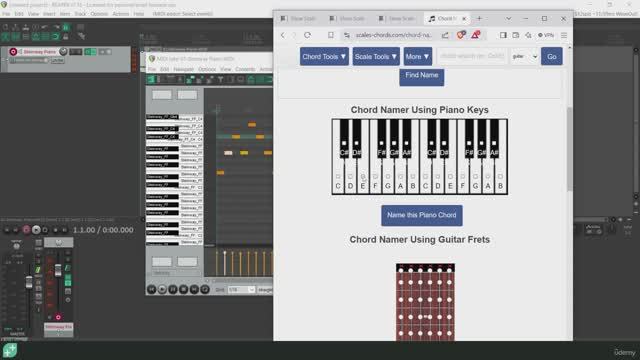Open the Chord Tools dropdown
The image size is (640, 360).
[x=324, y=56]
